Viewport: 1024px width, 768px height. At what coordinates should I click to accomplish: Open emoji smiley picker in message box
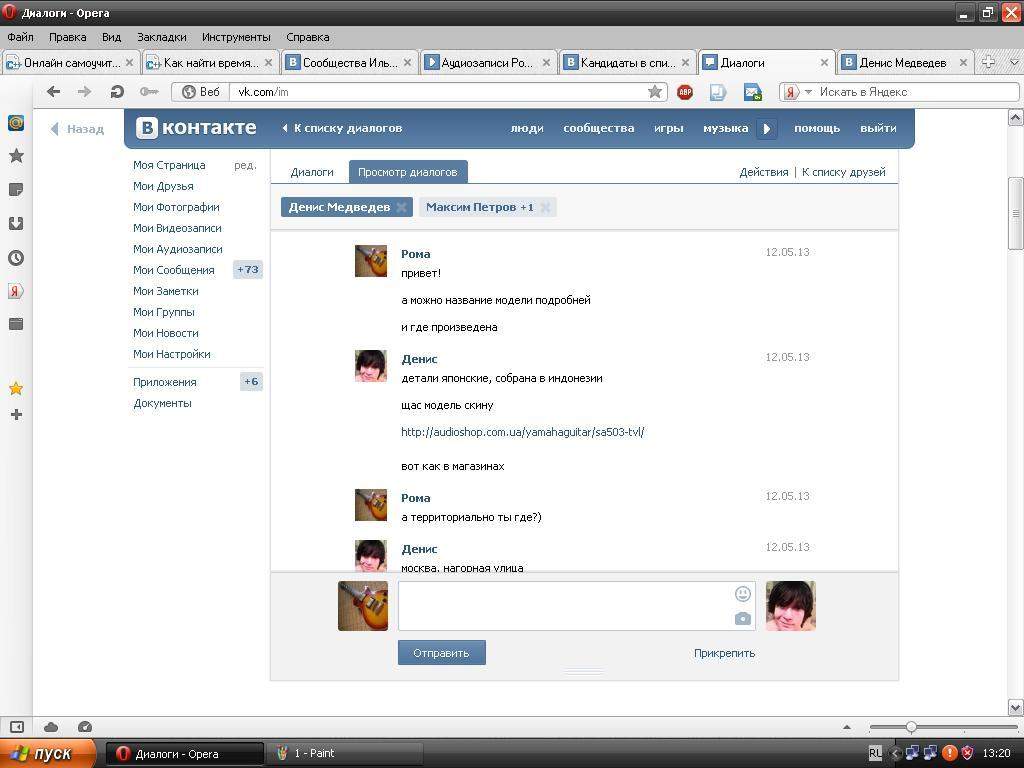743,594
